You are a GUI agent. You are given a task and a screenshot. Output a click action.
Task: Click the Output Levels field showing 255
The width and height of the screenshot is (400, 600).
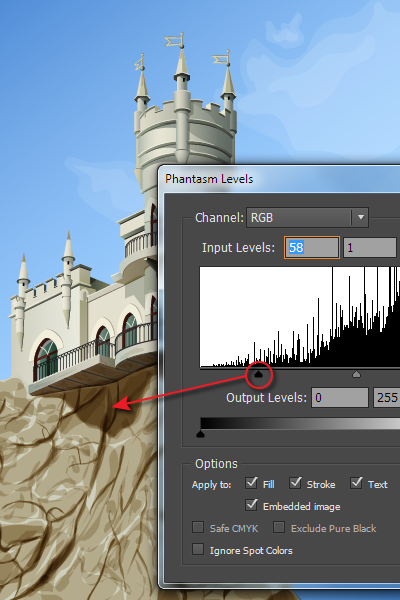click(387, 398)
